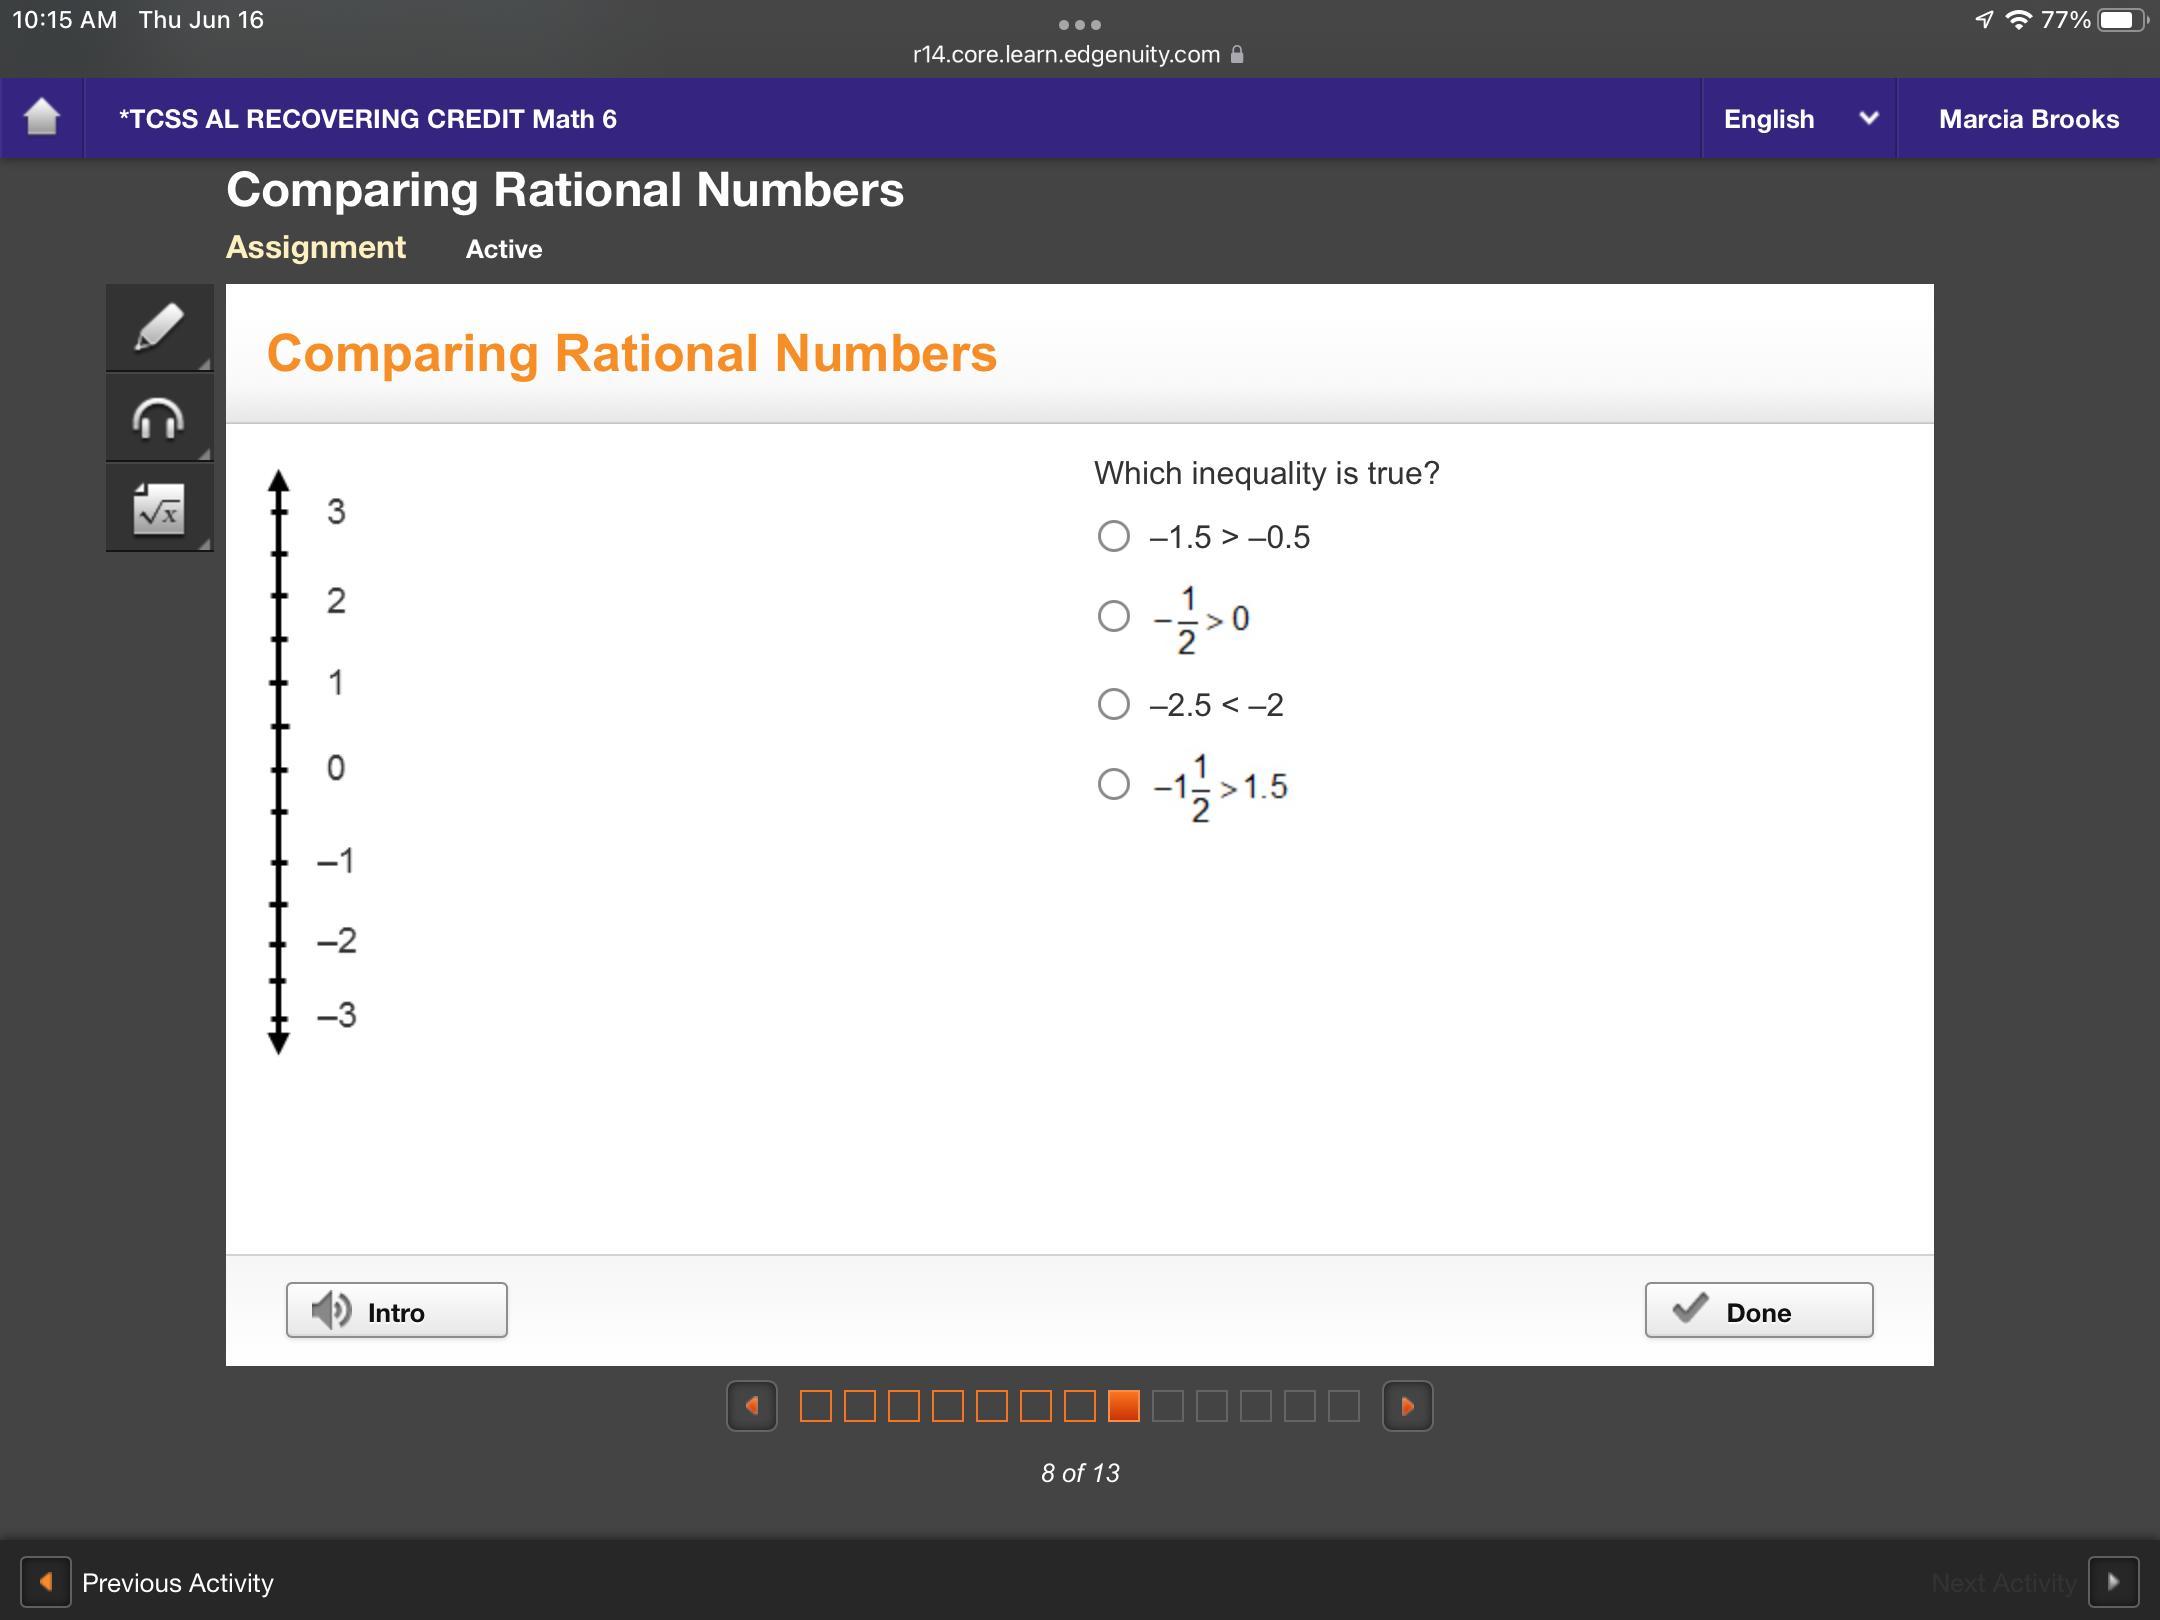The image size is (2160, 1620).
Task: Jump to first question square
Action: pyautogui.click(x=816, y=1406)
